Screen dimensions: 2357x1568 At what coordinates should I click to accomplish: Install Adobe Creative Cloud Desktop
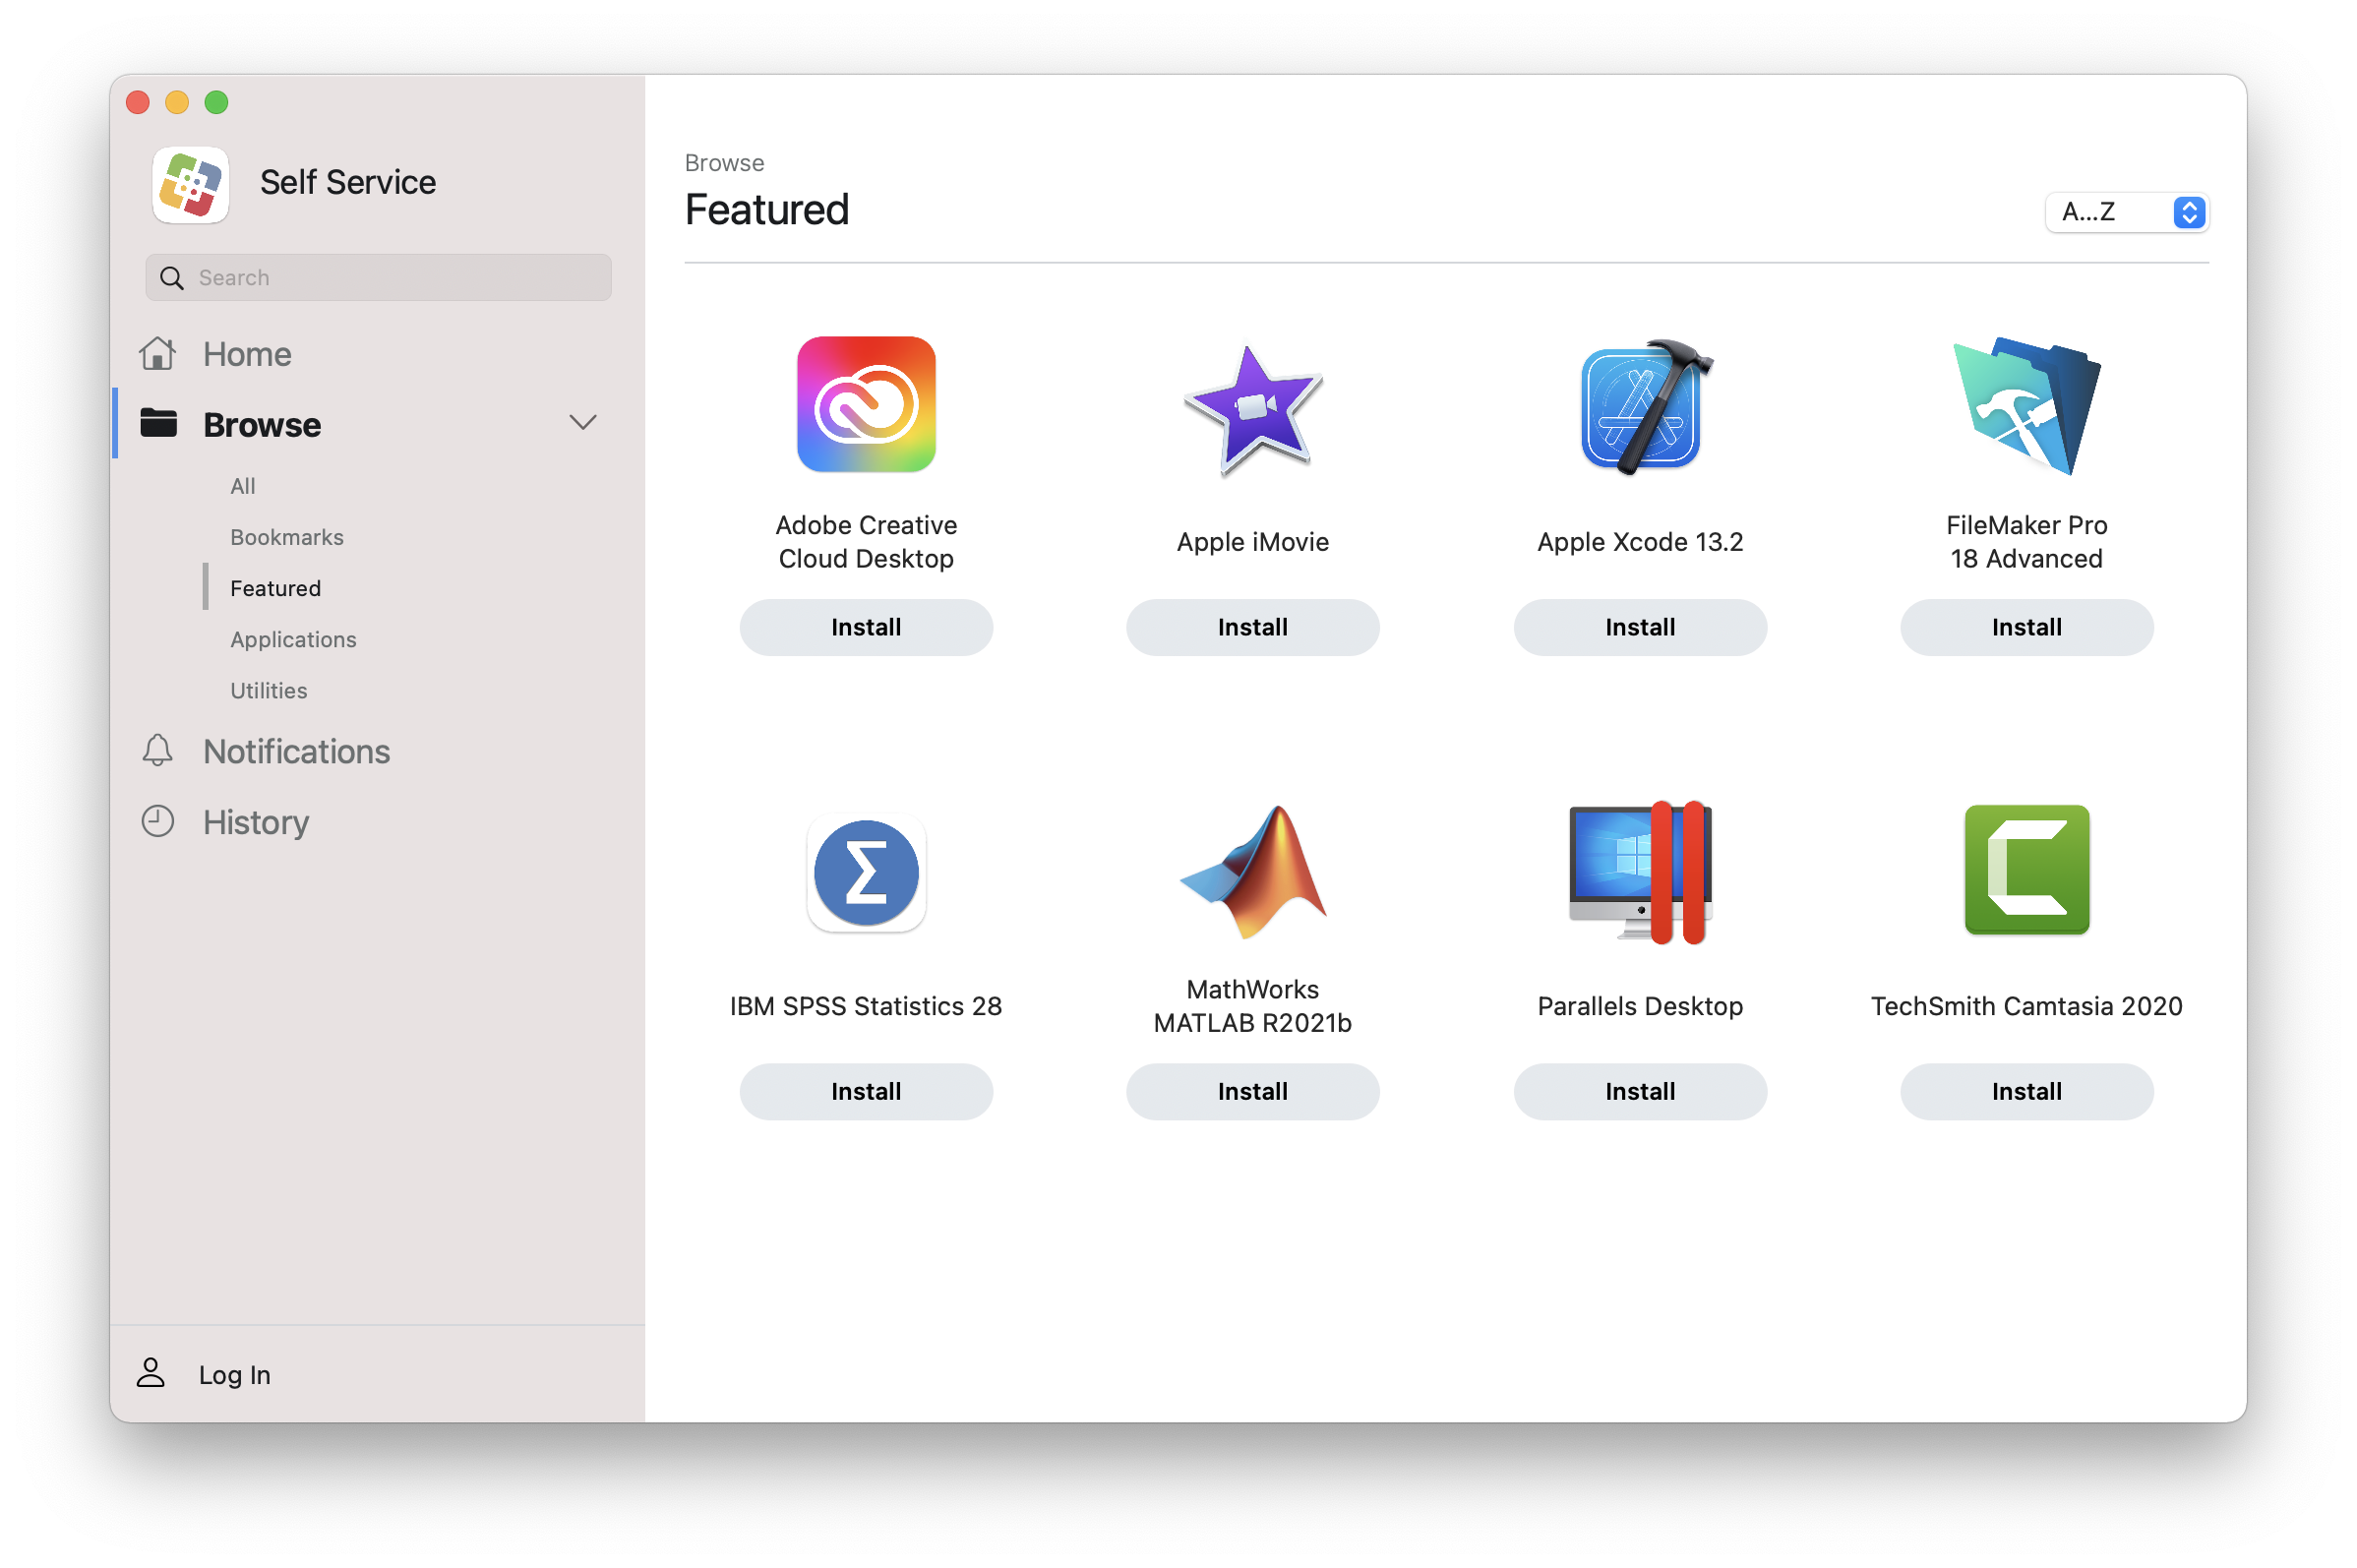click(866, 627)
